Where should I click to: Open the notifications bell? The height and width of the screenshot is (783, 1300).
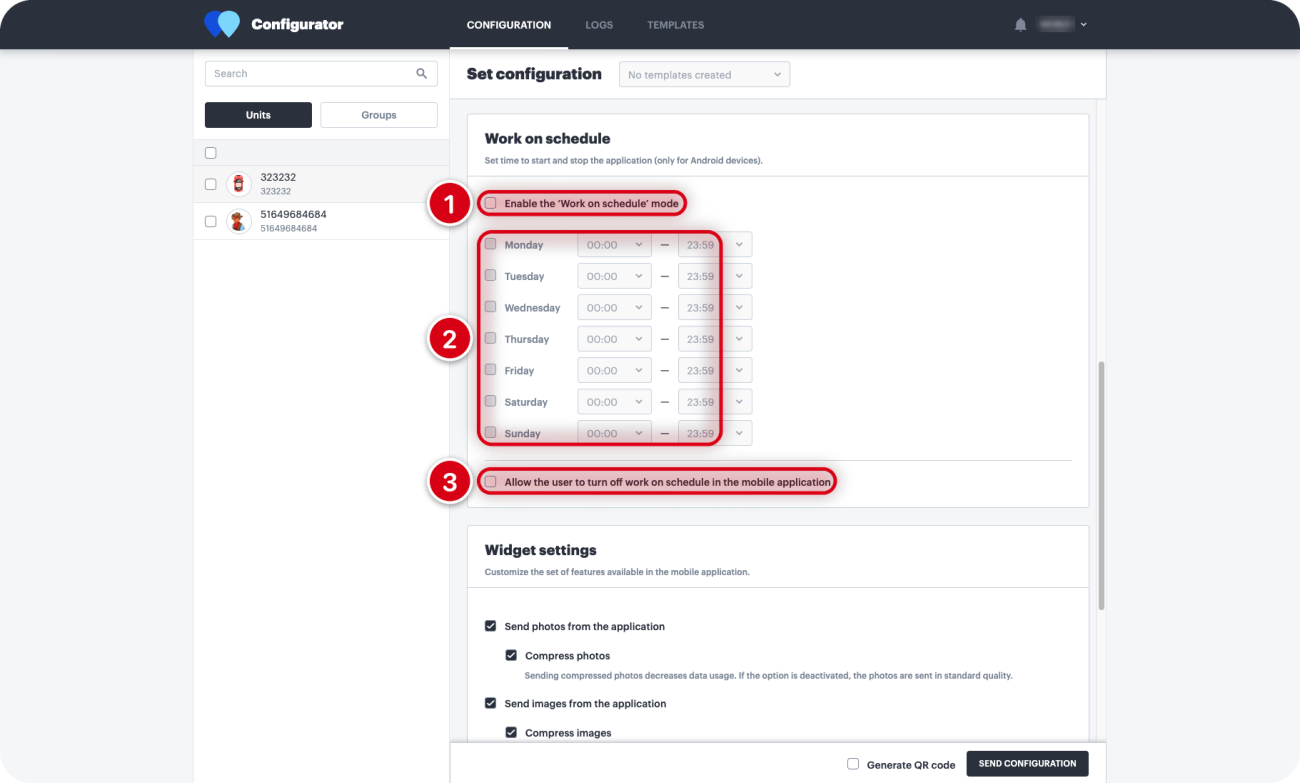pyautogui.click(x=1020, y=25)
